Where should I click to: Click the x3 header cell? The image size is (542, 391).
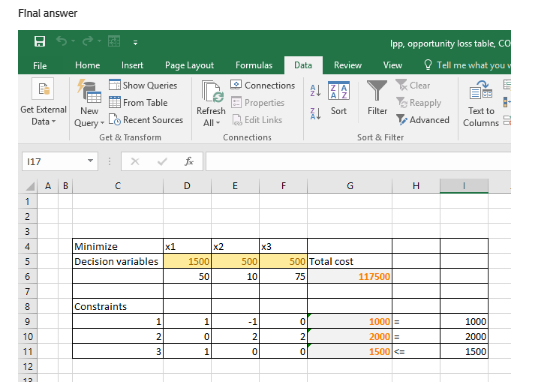(283, 246)
